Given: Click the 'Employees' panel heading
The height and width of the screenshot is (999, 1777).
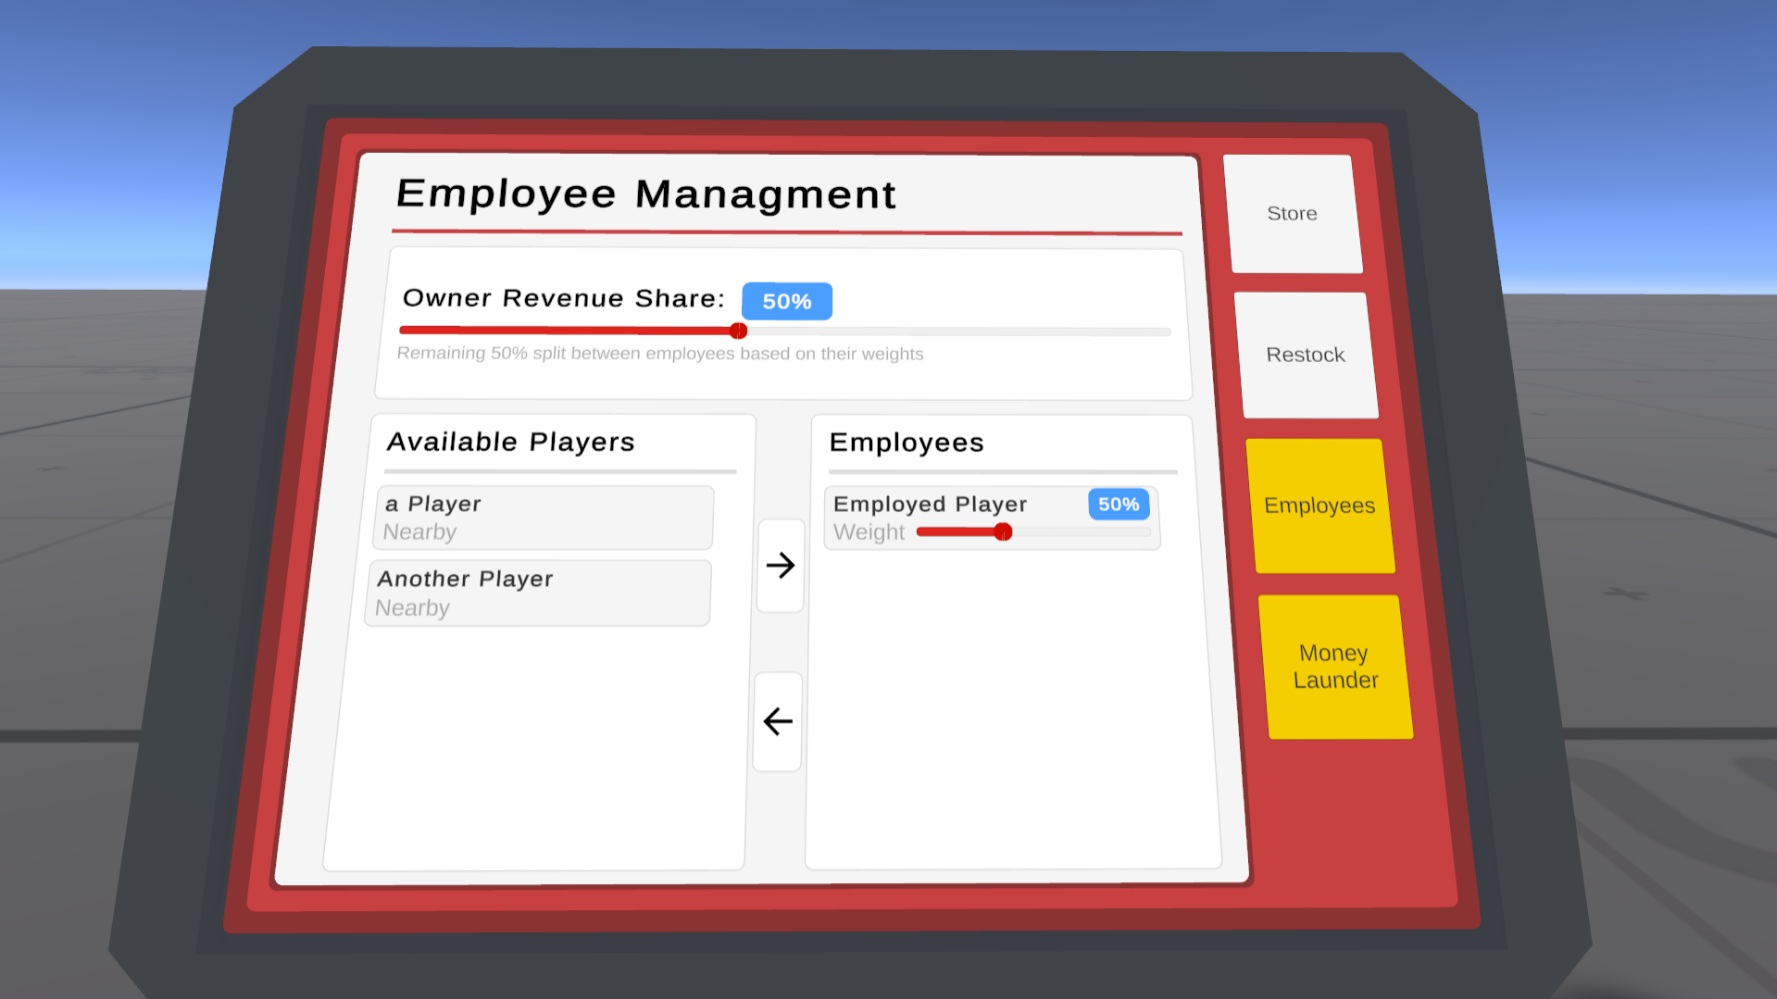Looking at the screenshot, I should coord(907,442).
